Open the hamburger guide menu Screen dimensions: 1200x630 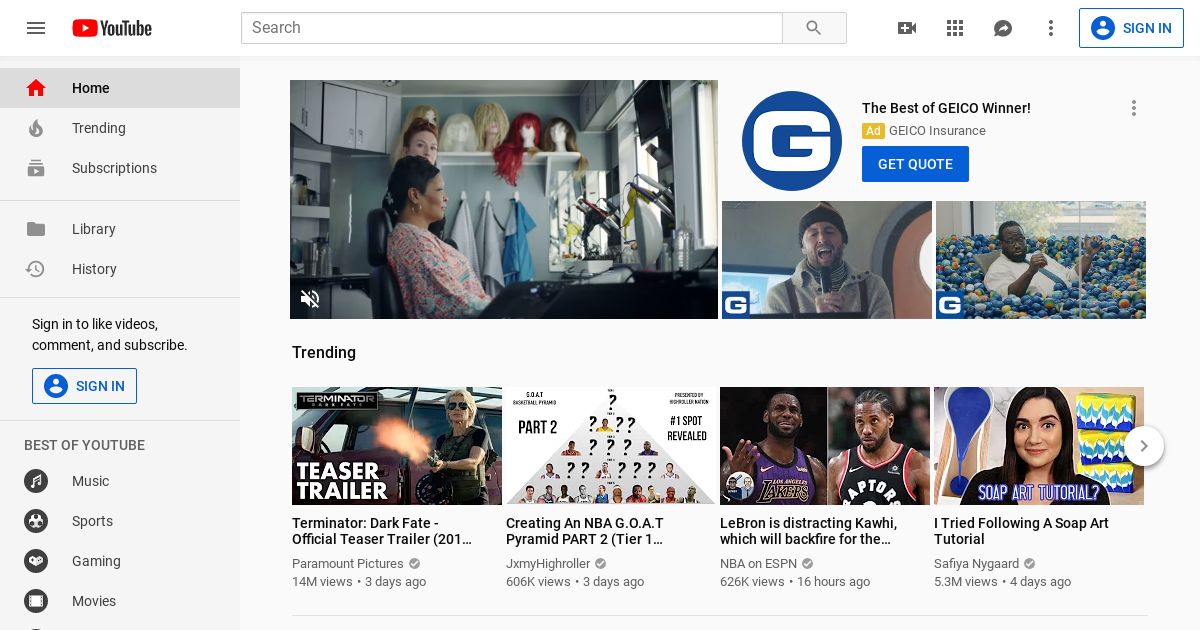point(36,28)
